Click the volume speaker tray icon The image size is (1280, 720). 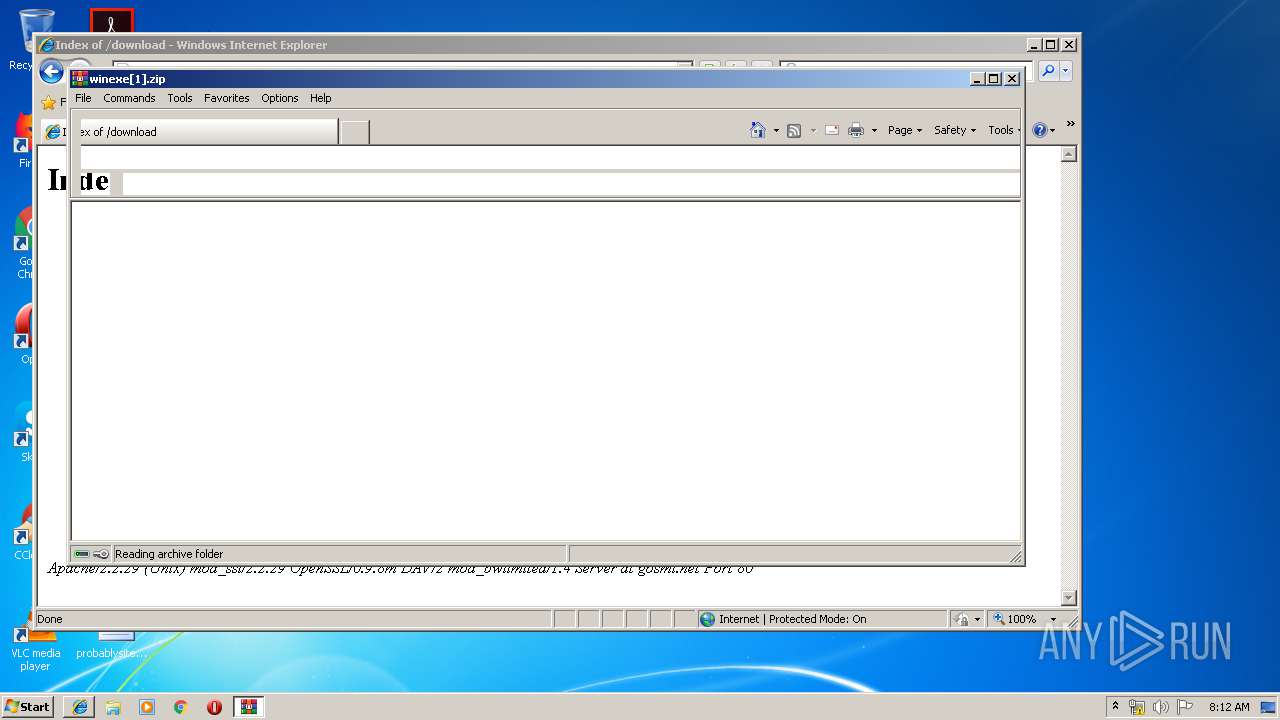[1161, 707]
